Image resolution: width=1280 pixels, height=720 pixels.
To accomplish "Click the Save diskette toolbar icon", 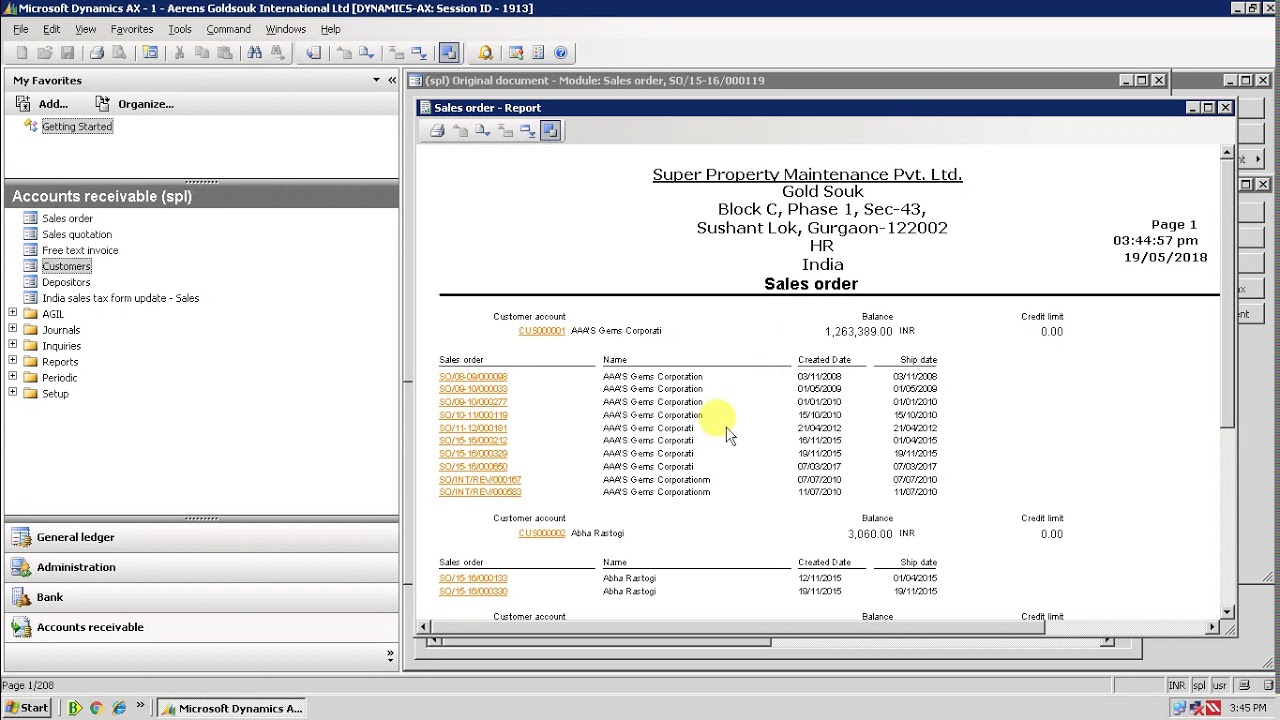I will pos(68,53).
